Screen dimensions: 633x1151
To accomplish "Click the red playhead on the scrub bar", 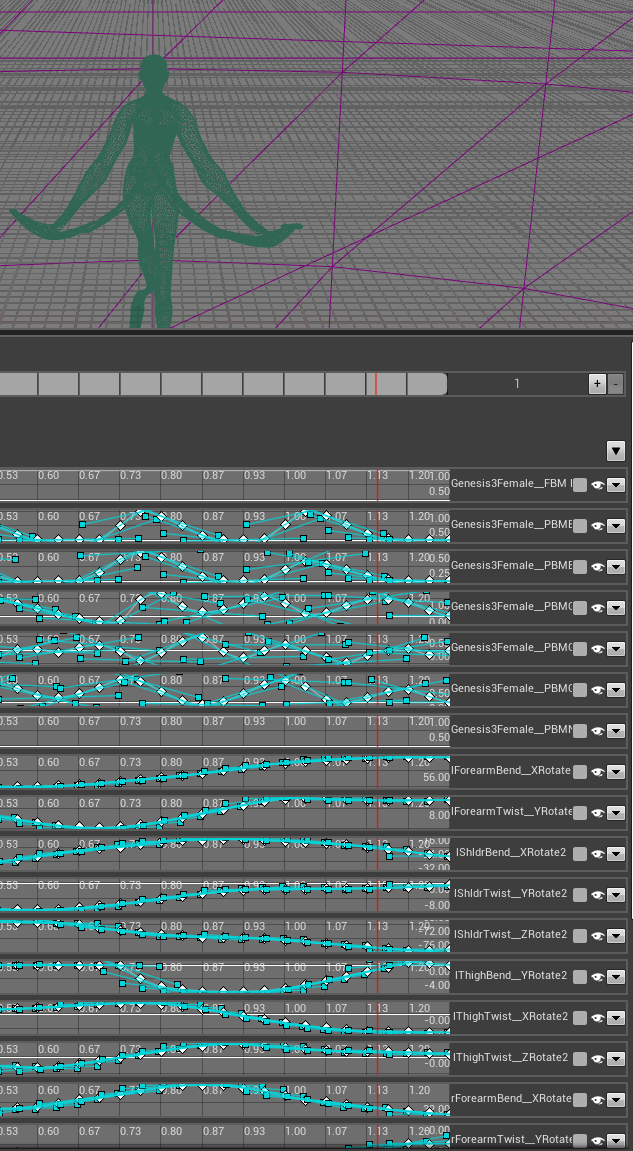I will pyautogui.click(x=376, y=384).
